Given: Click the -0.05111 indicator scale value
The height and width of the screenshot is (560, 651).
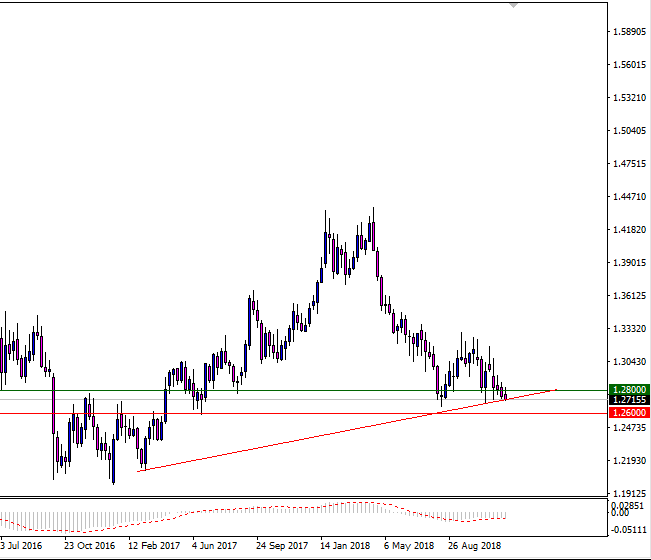Looking at the screenshot, I should 629,530.
